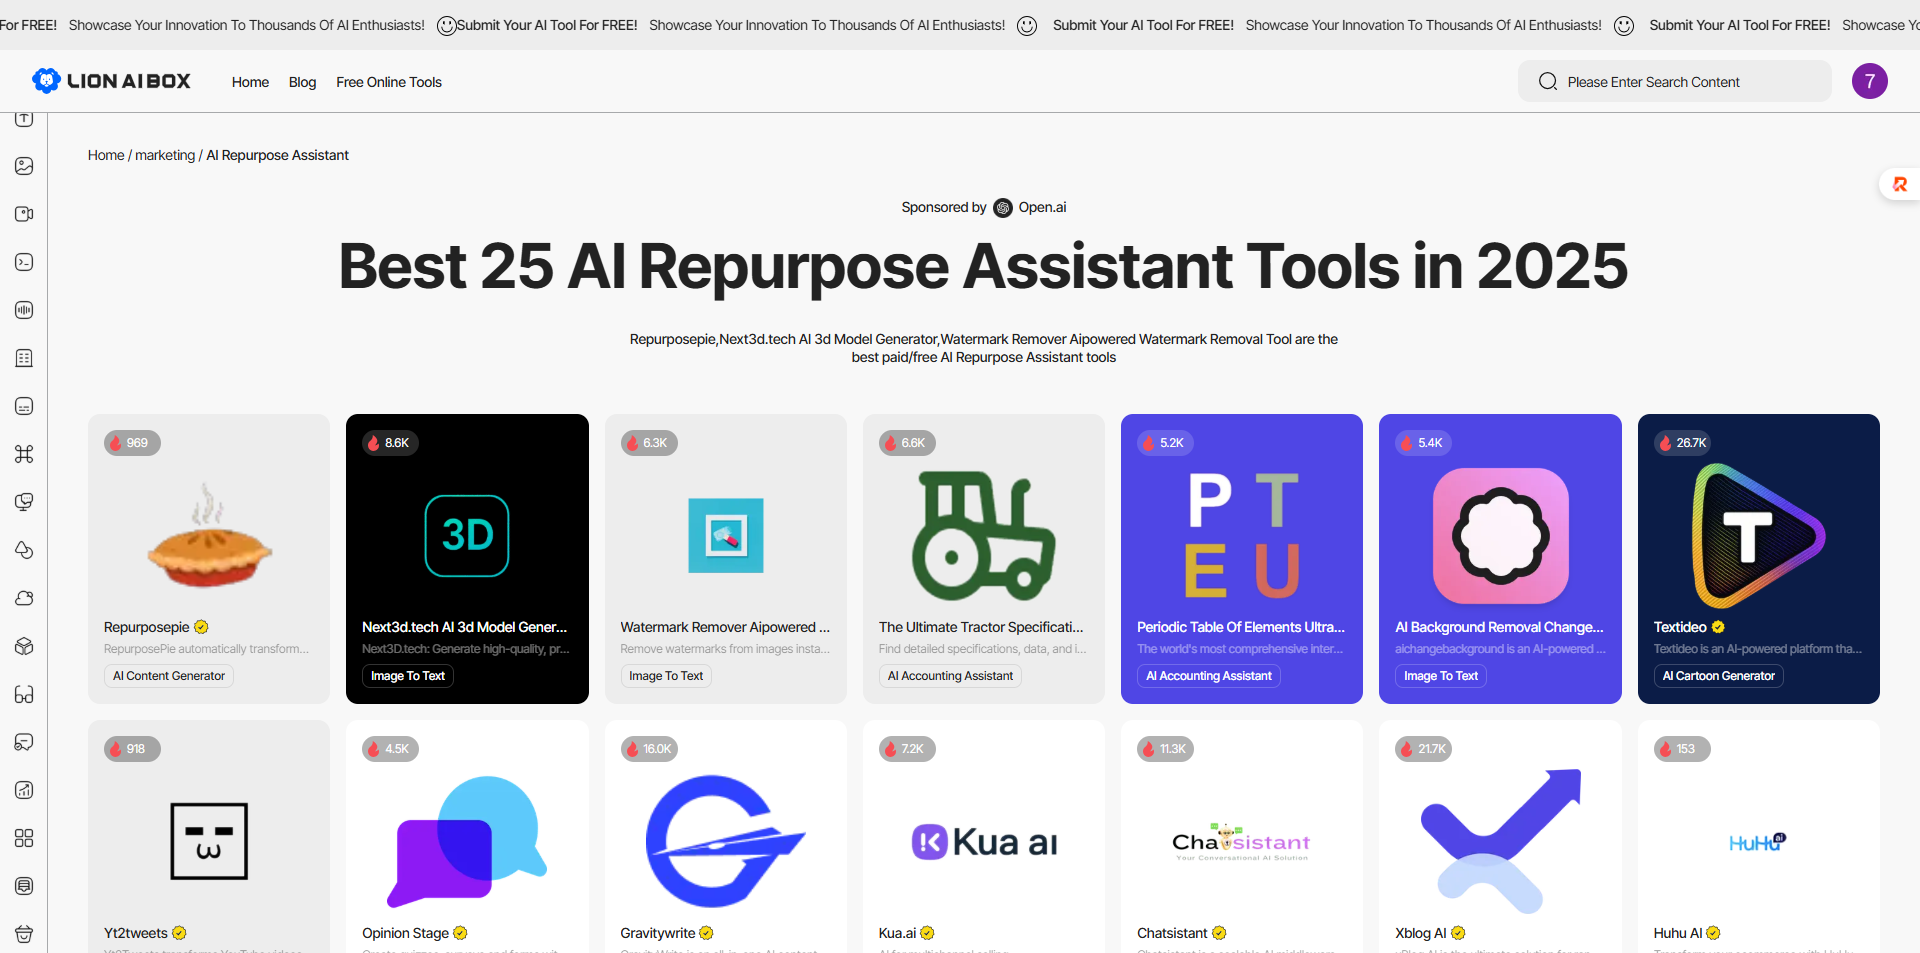Click the search magnifier icon
Screen dimensions: 1920x953
pyautogui.click(x=1548, y=81)
